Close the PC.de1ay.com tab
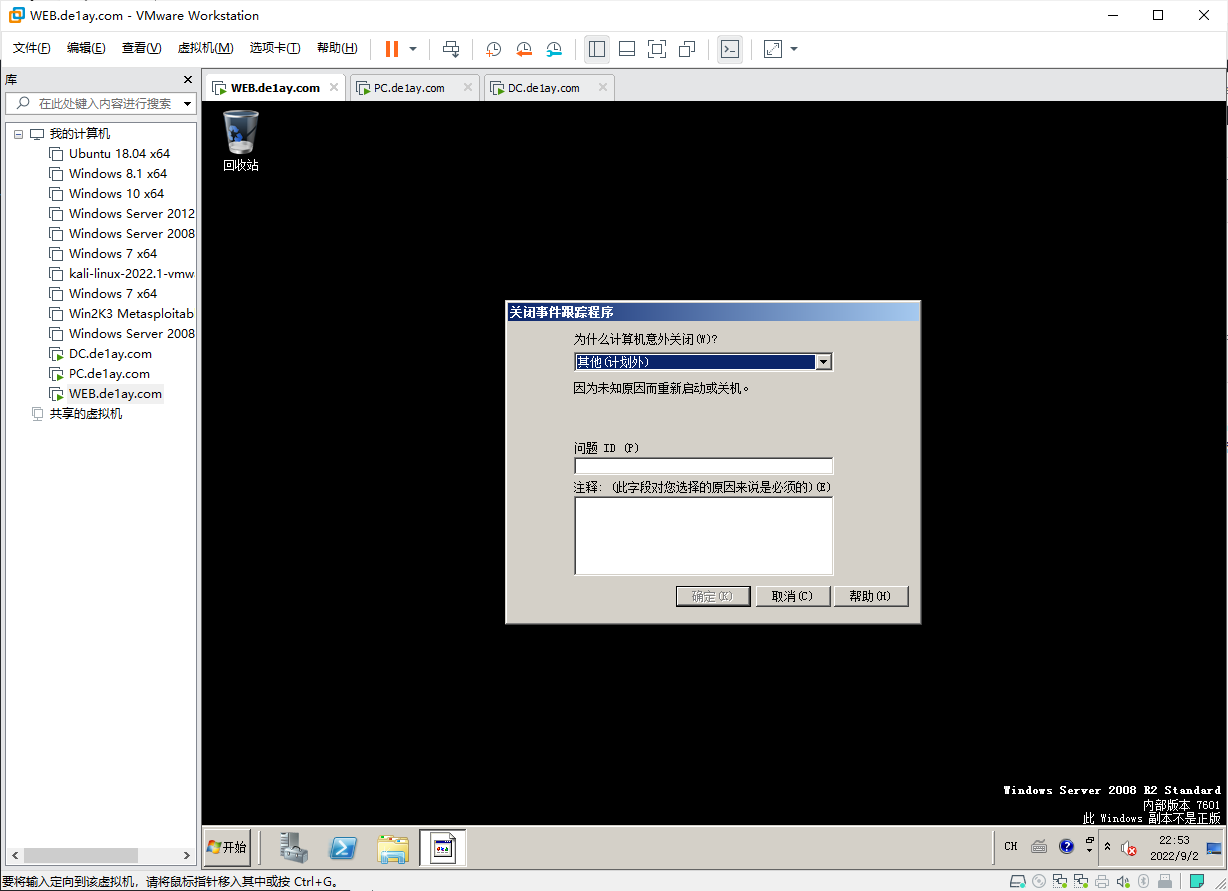The width and height of the screenshot is (1228, 891). click(x=468, y=88)
